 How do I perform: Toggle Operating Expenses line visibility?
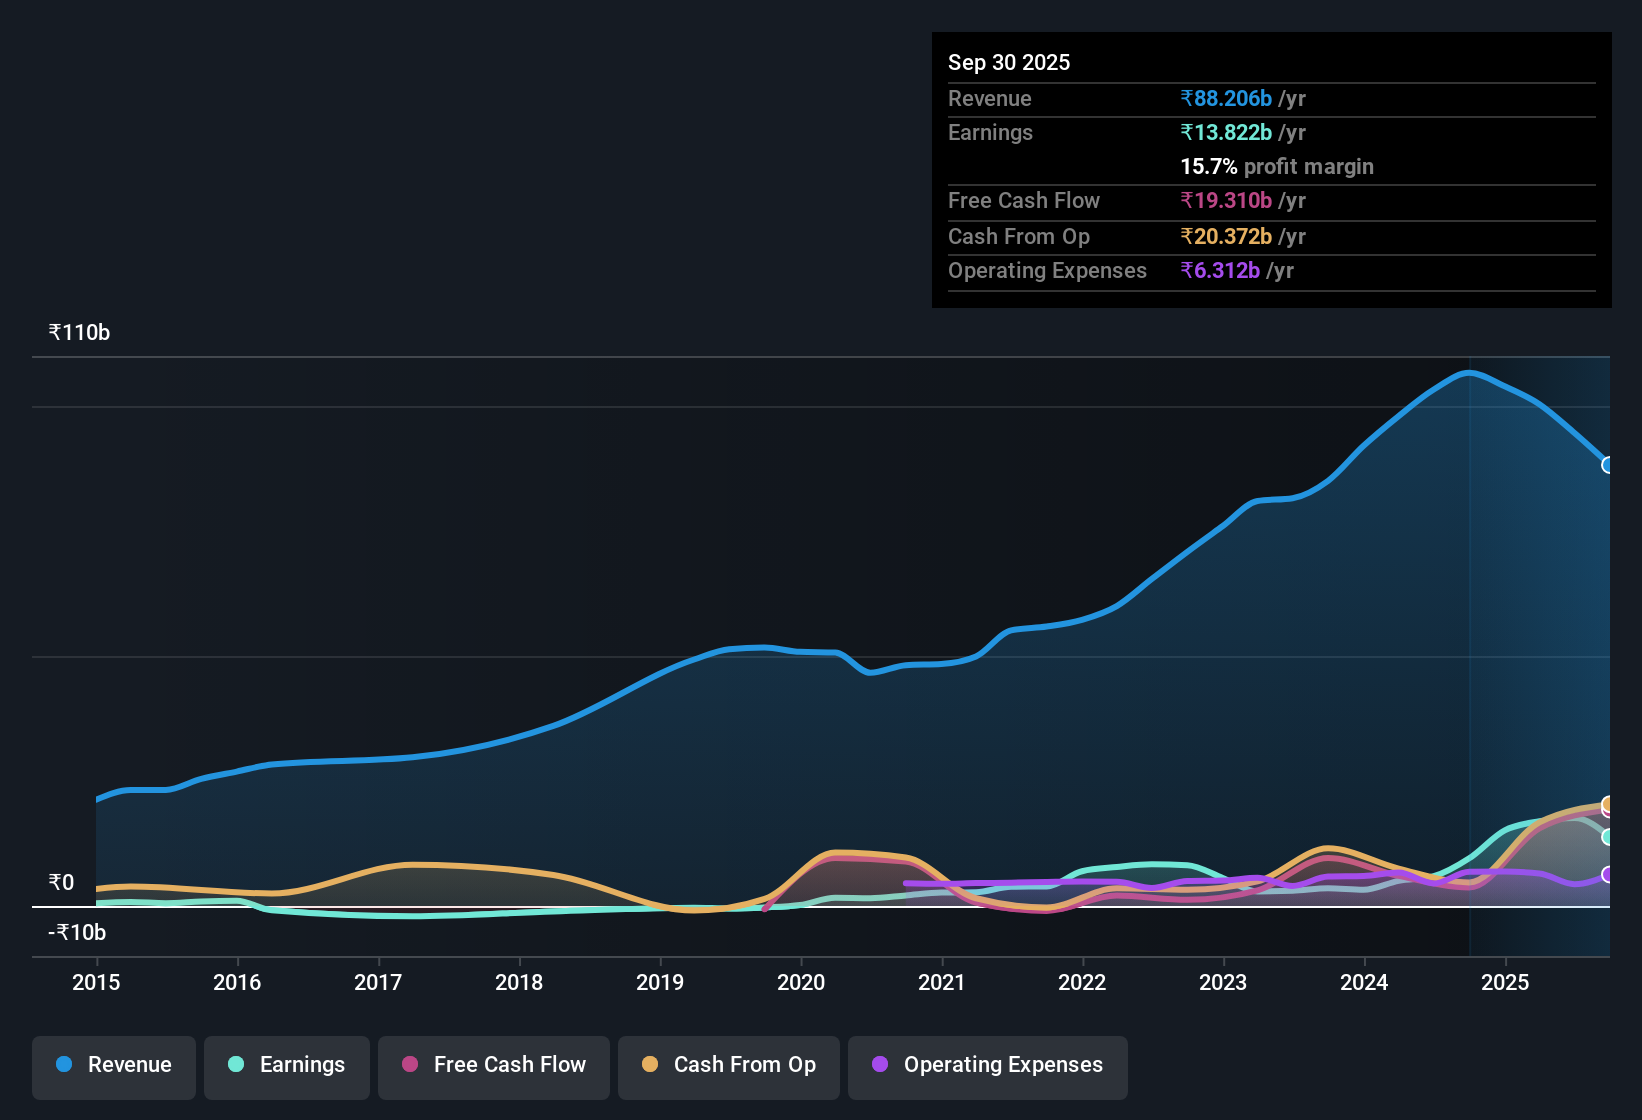point(987,1065)
